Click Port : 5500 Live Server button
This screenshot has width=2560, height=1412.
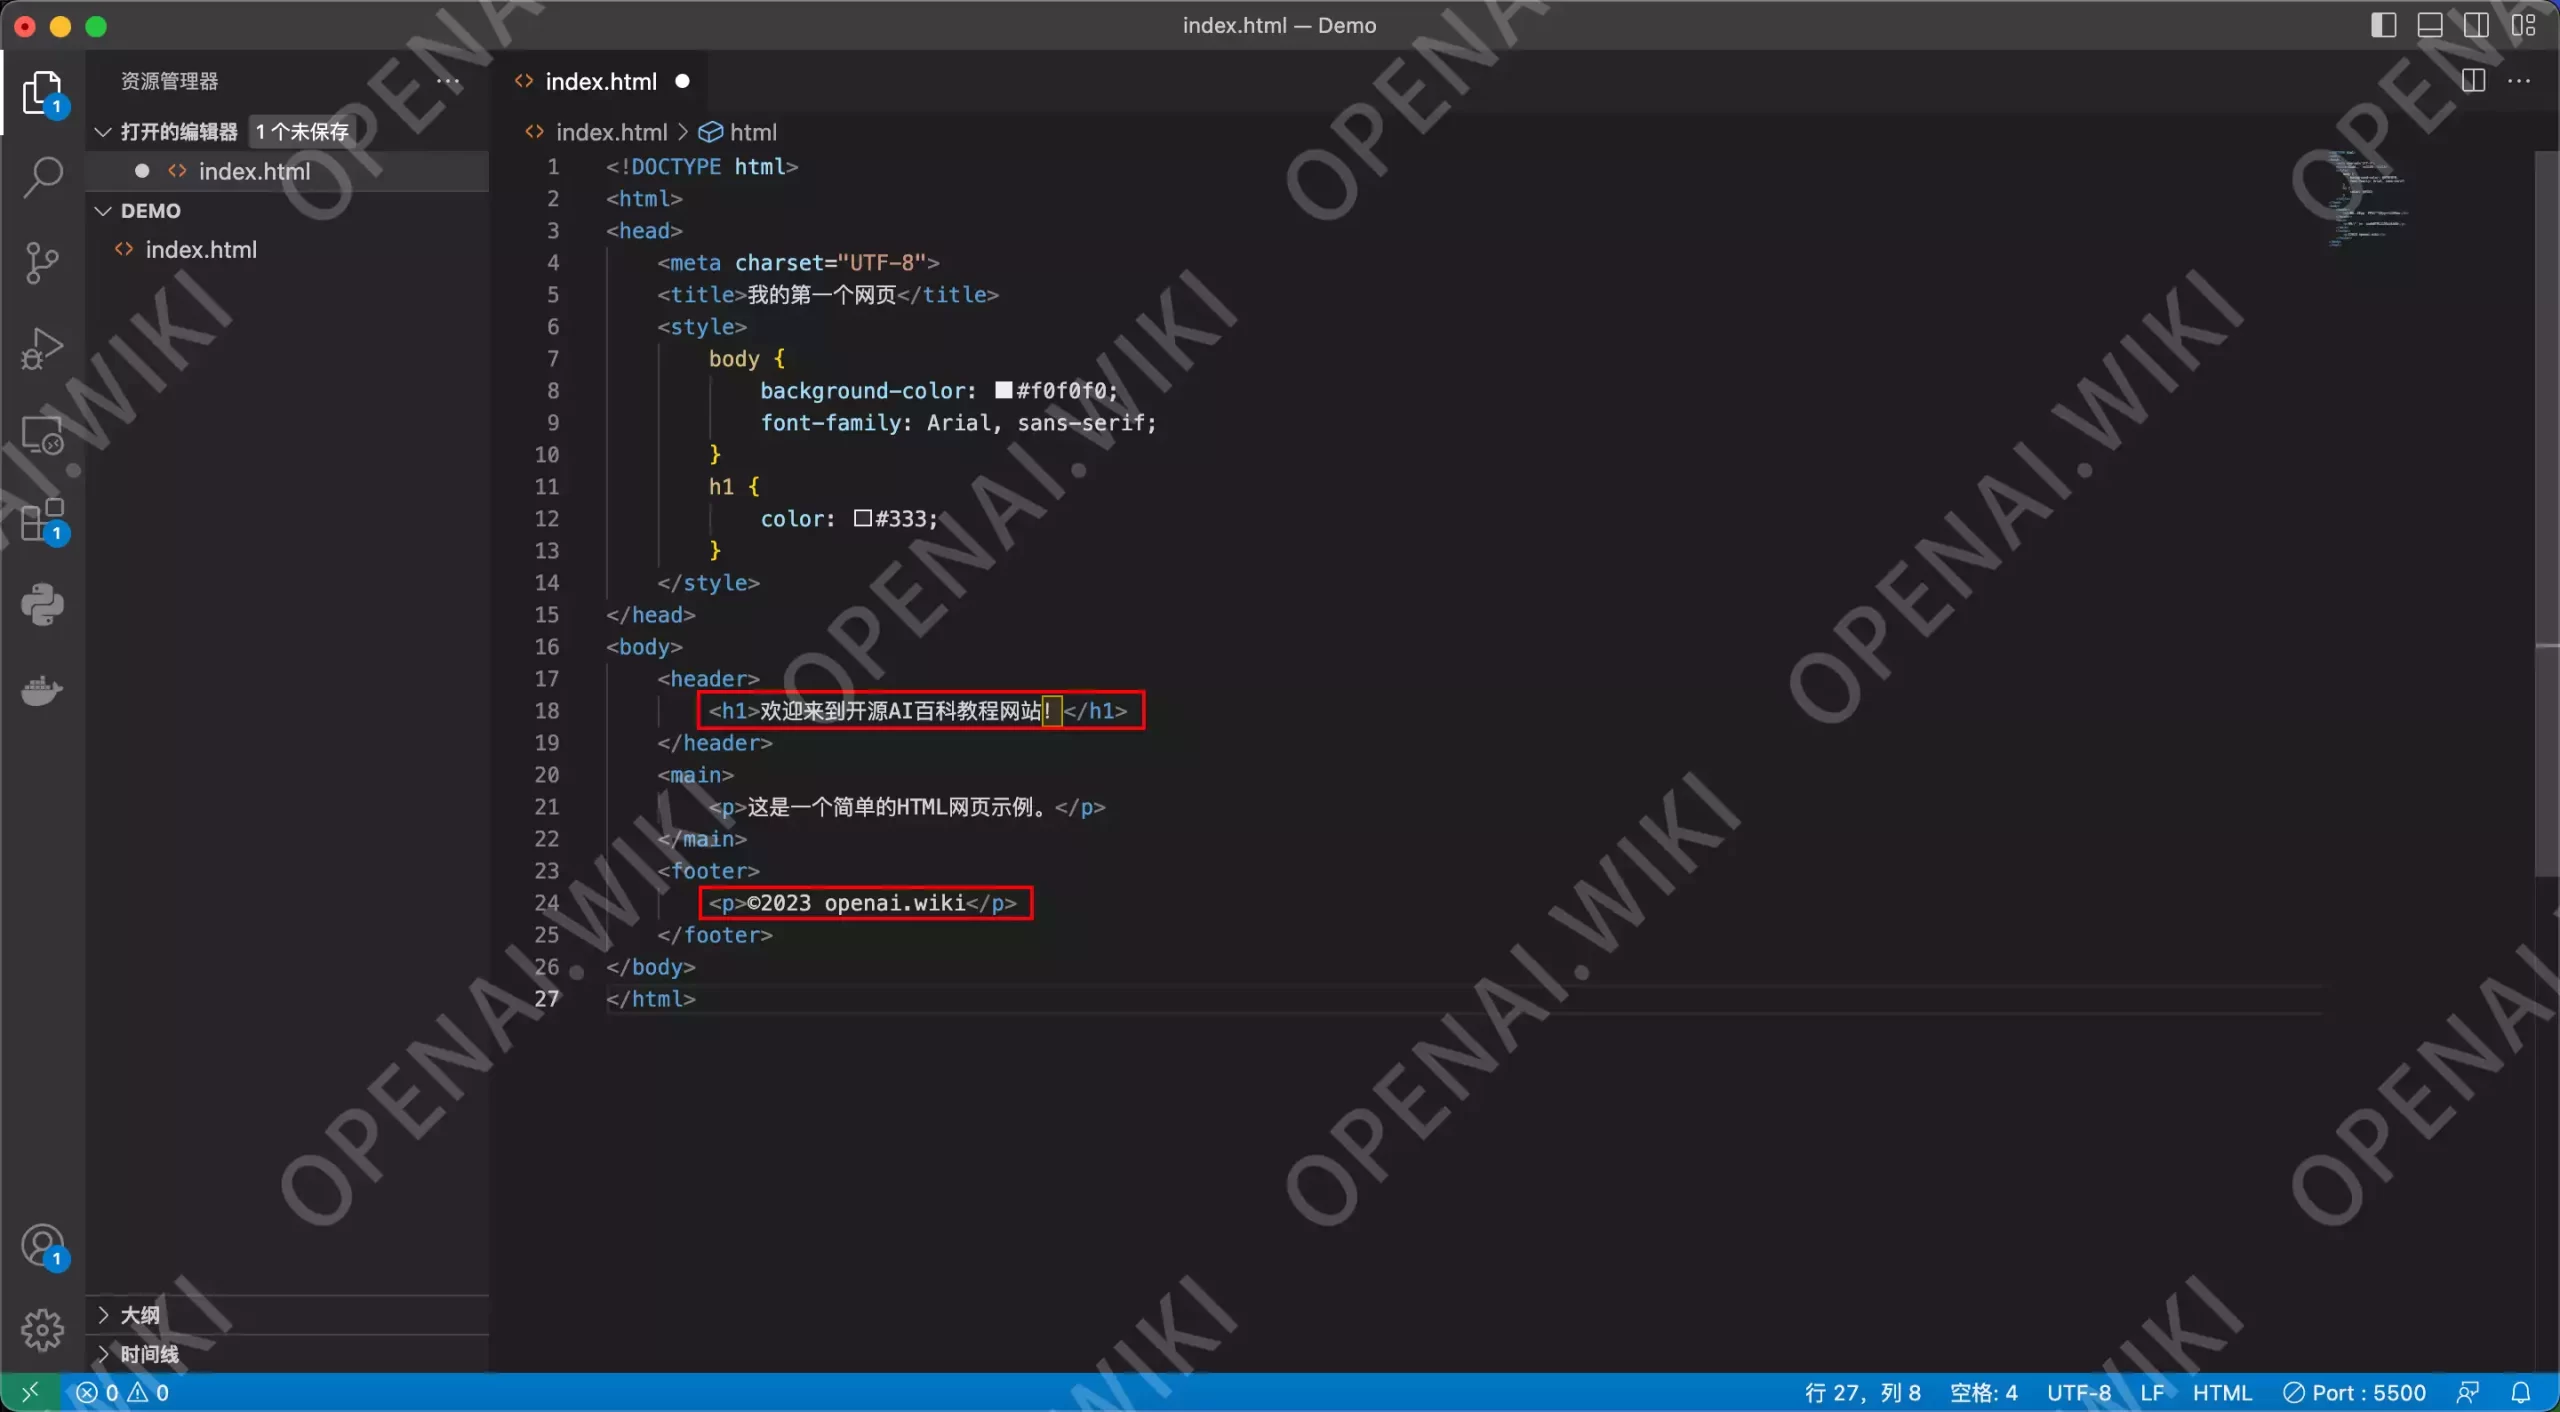click(2355, 1392)
